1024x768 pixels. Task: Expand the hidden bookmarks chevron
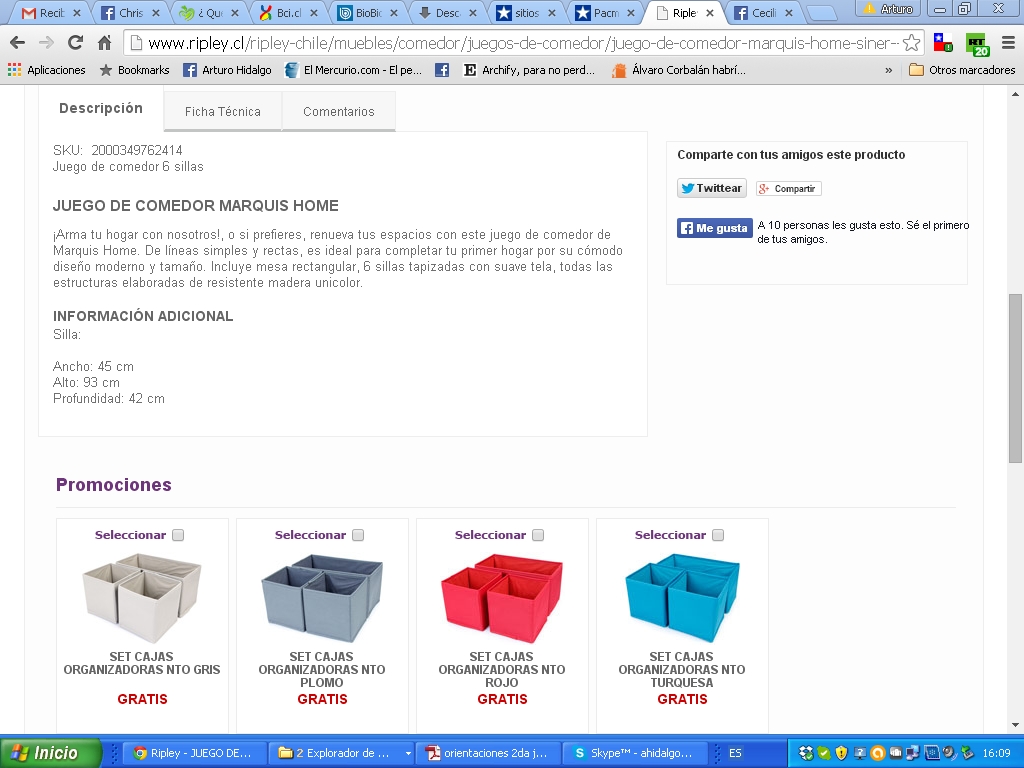[888, 70]
